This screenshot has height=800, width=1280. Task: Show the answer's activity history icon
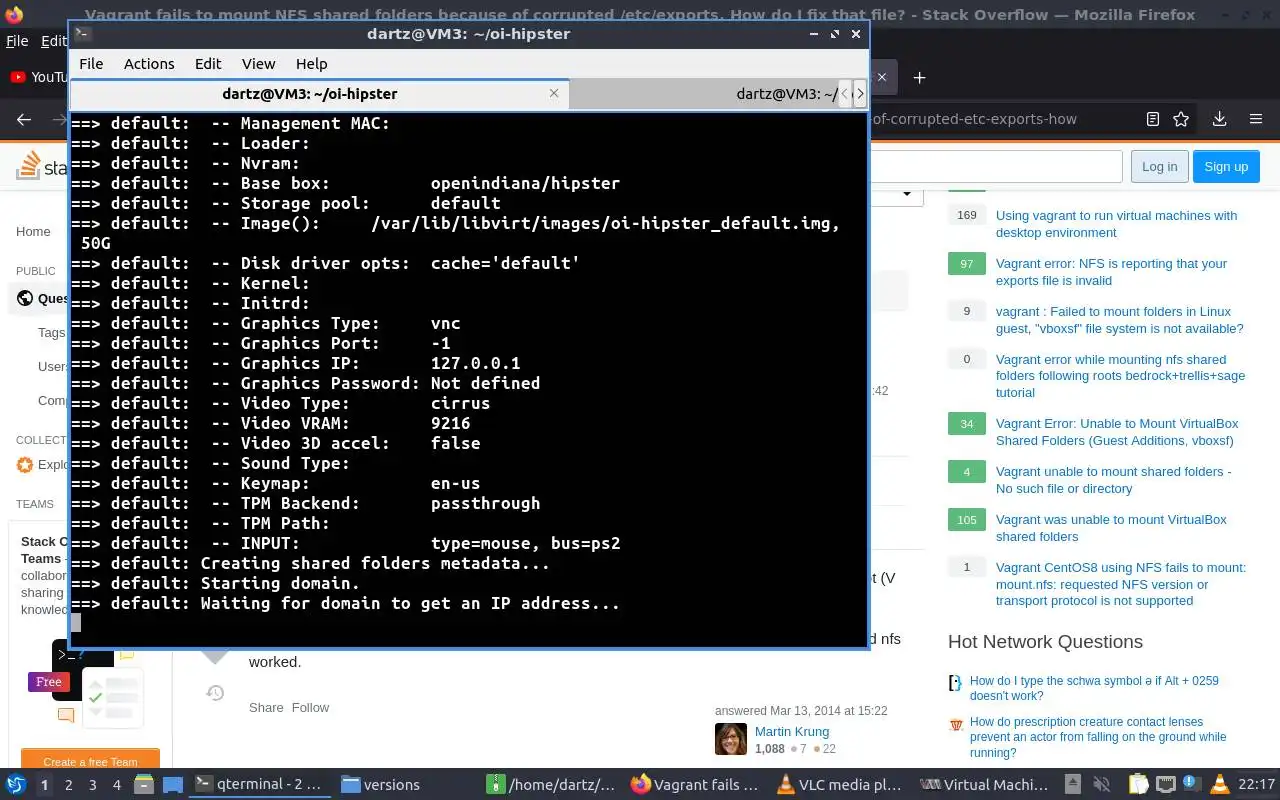(x=215, y=693)
